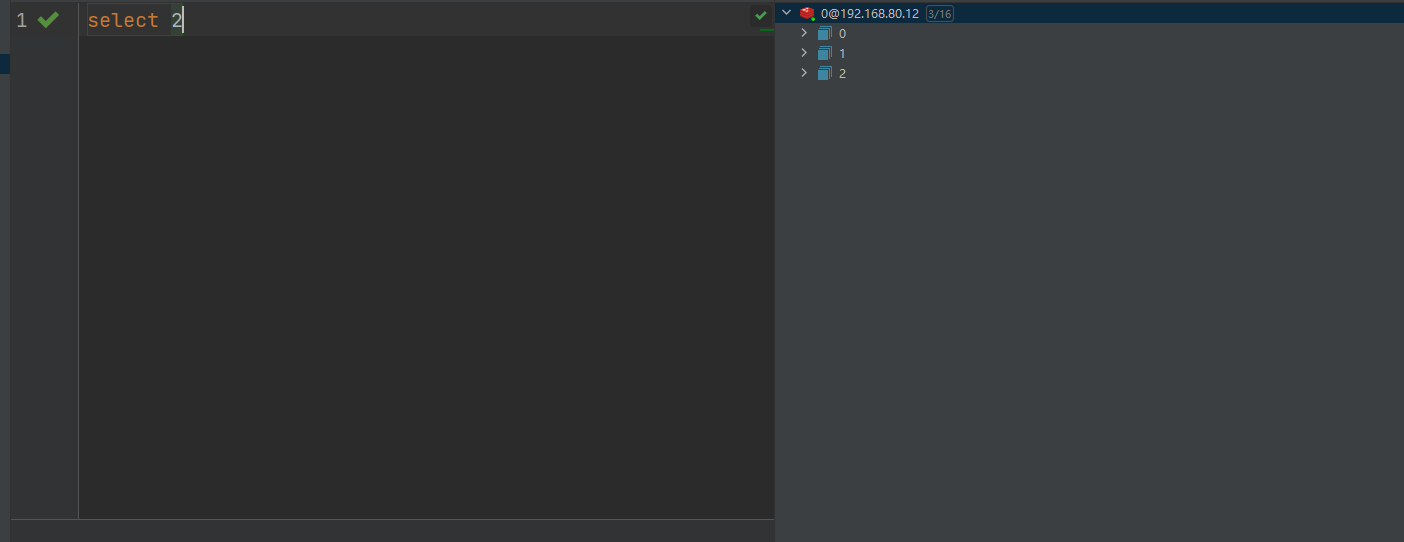Image resolution: width=1404 pixels, height=542 pixels.
Task: Expand database 2 in the tree
Action: click(x=804, y=73)
